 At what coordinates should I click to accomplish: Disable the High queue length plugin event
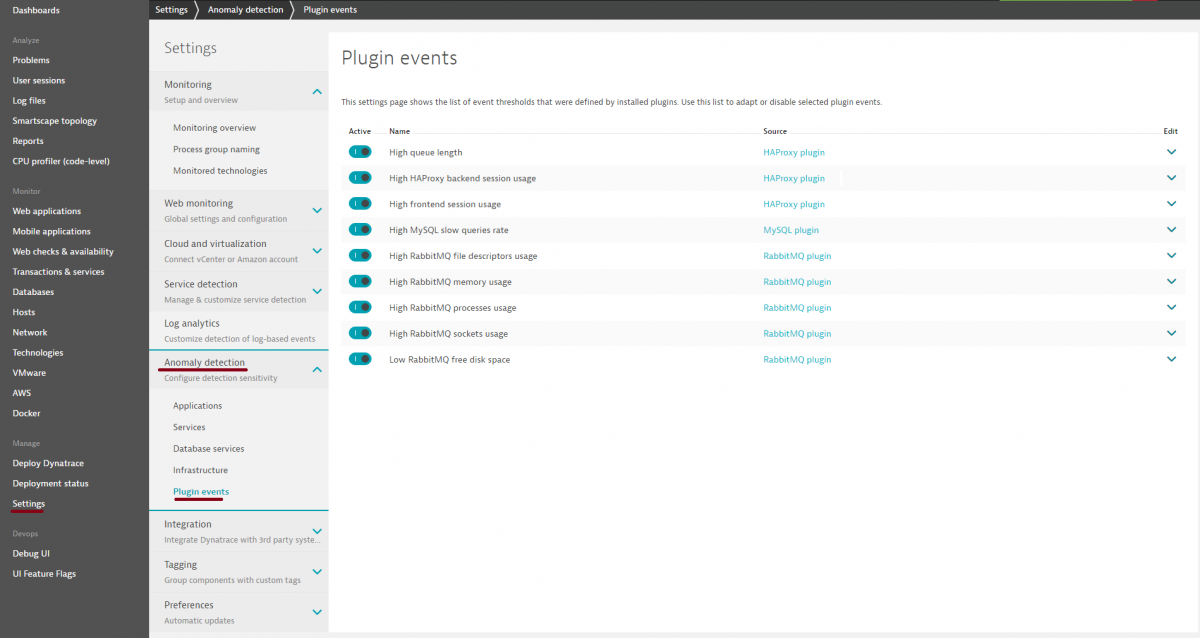click(360, 151)
